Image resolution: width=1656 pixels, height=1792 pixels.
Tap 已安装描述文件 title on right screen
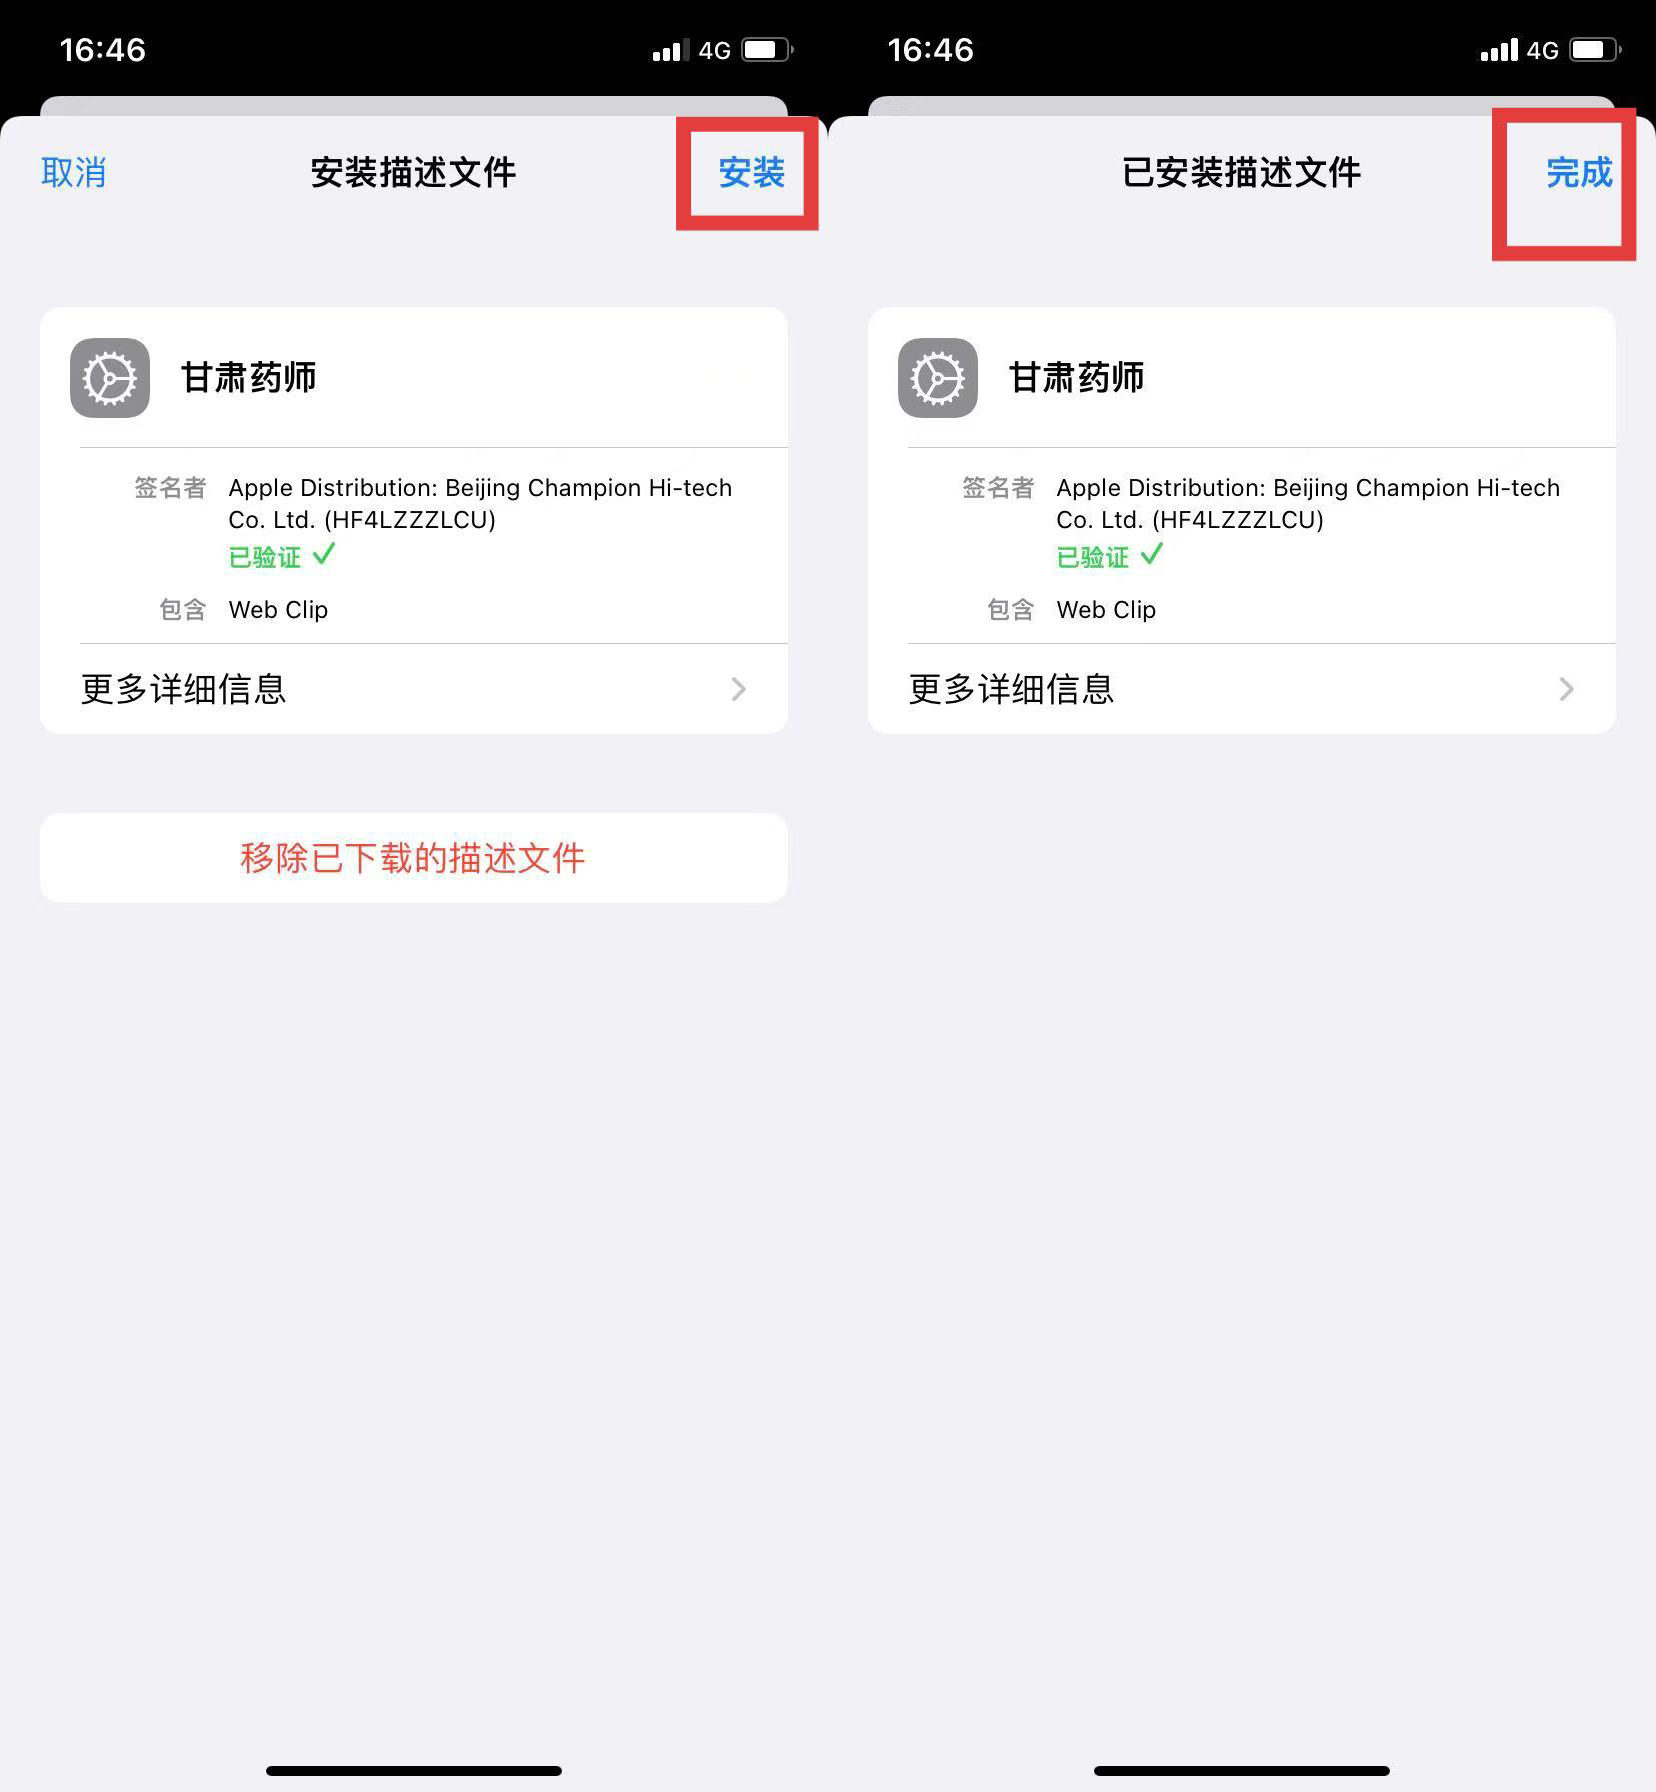[1241, 173]
